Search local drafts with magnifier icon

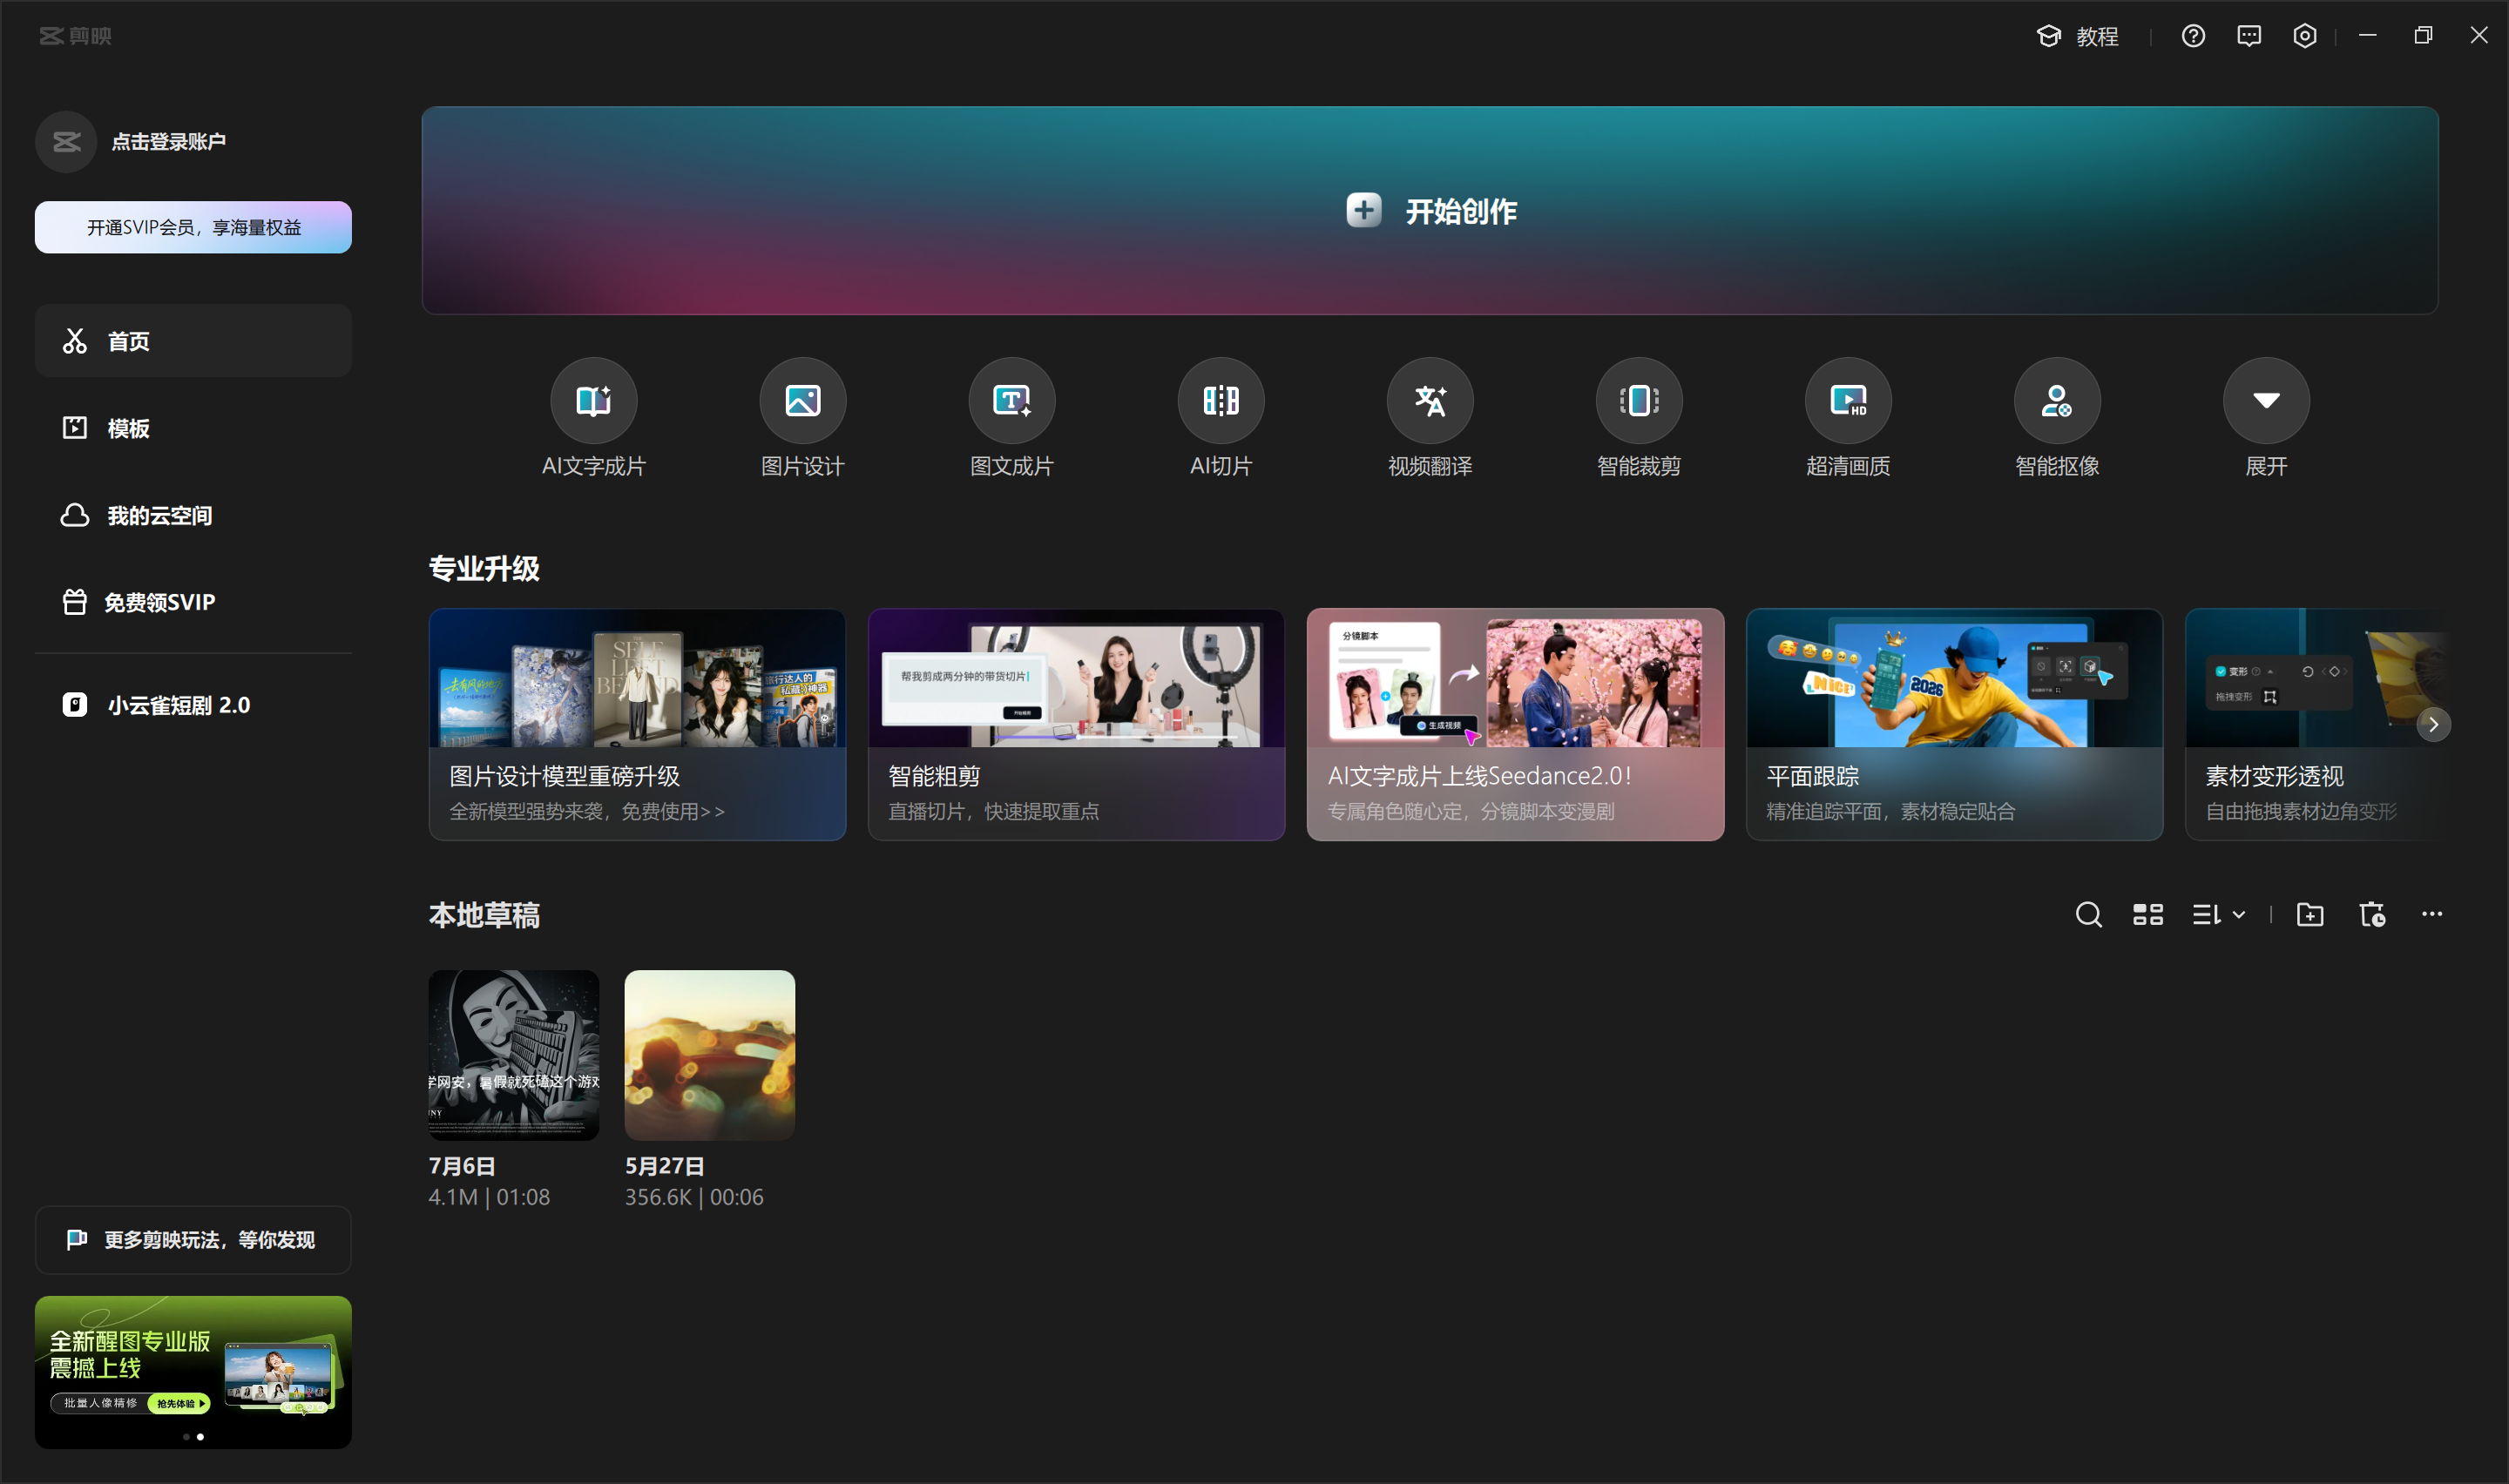[2088, 914]
